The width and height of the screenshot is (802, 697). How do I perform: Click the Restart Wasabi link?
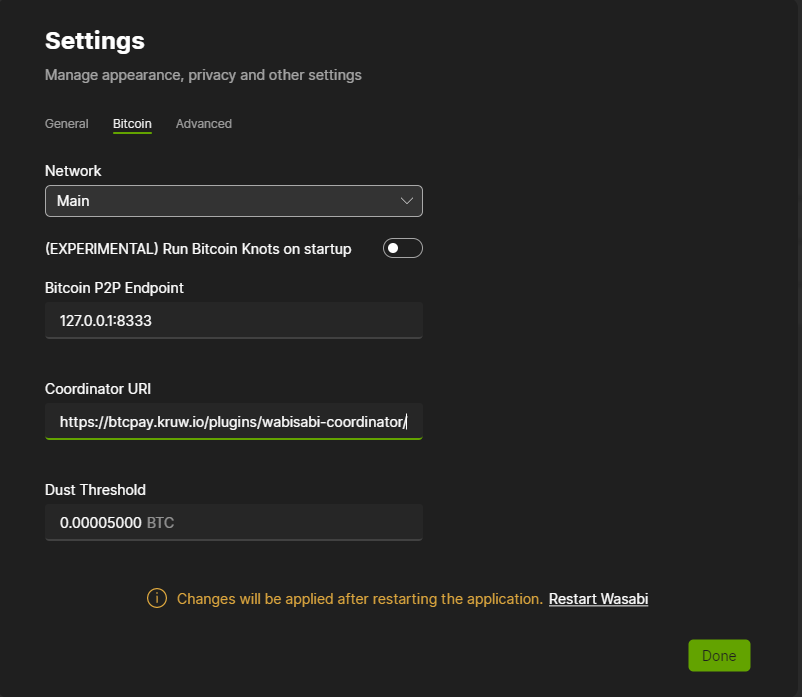click(598, 599)
